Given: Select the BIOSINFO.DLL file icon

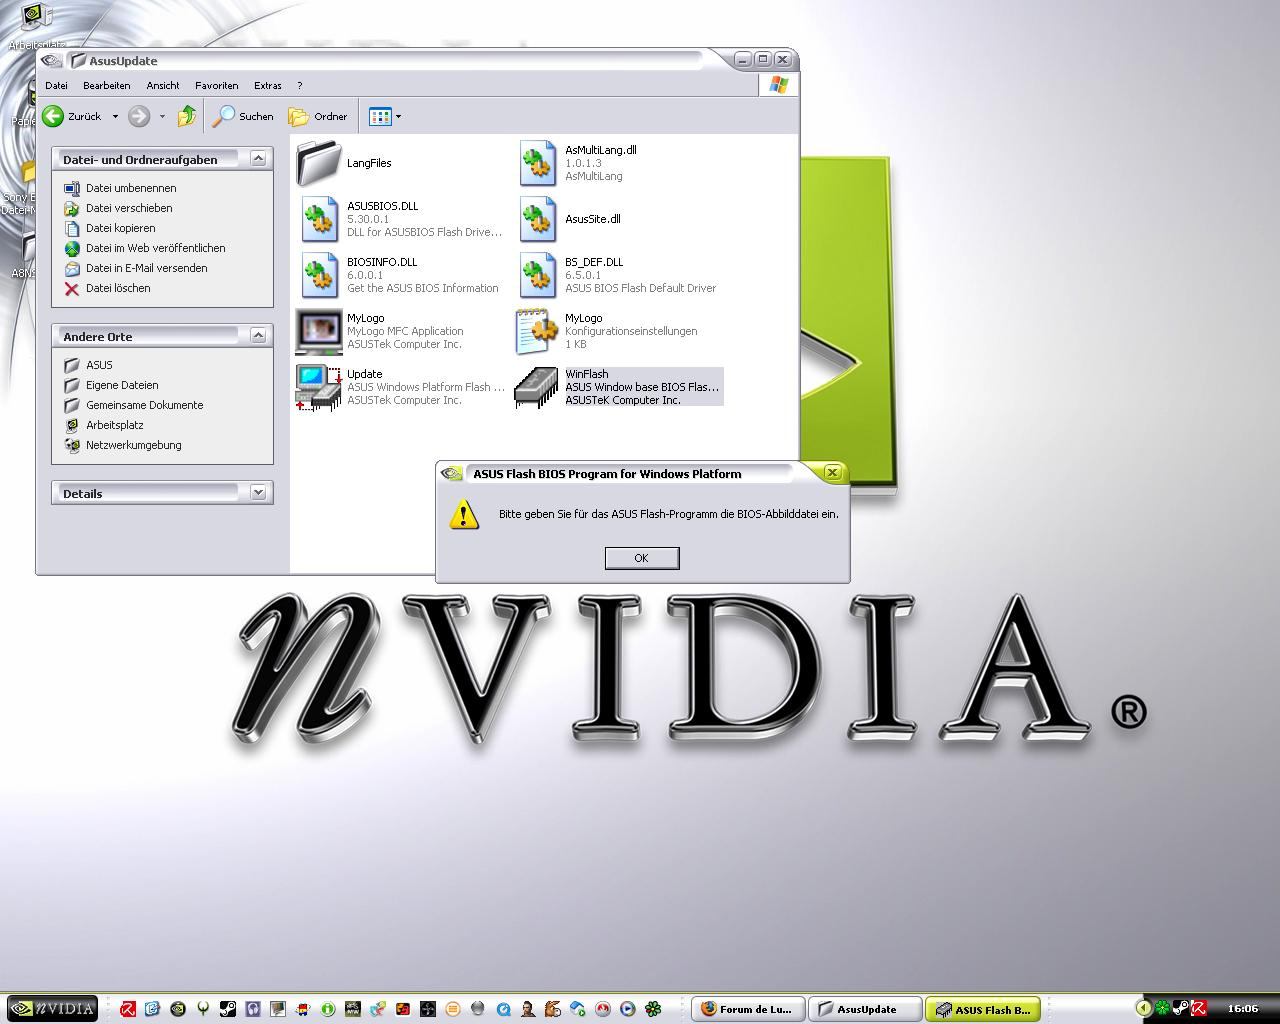Looking at the screenshot, I should click(x=319, y=274).
